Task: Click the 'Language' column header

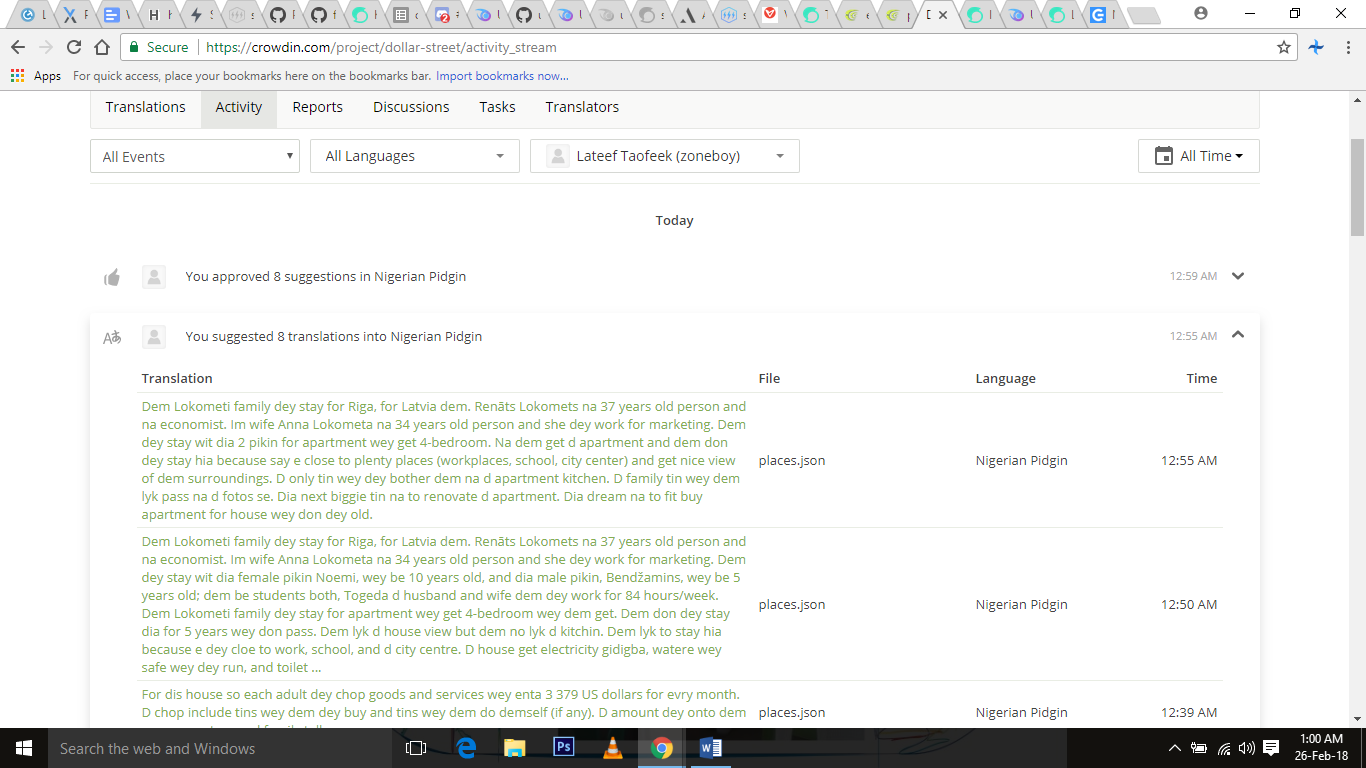Action: click(1006, 379)
